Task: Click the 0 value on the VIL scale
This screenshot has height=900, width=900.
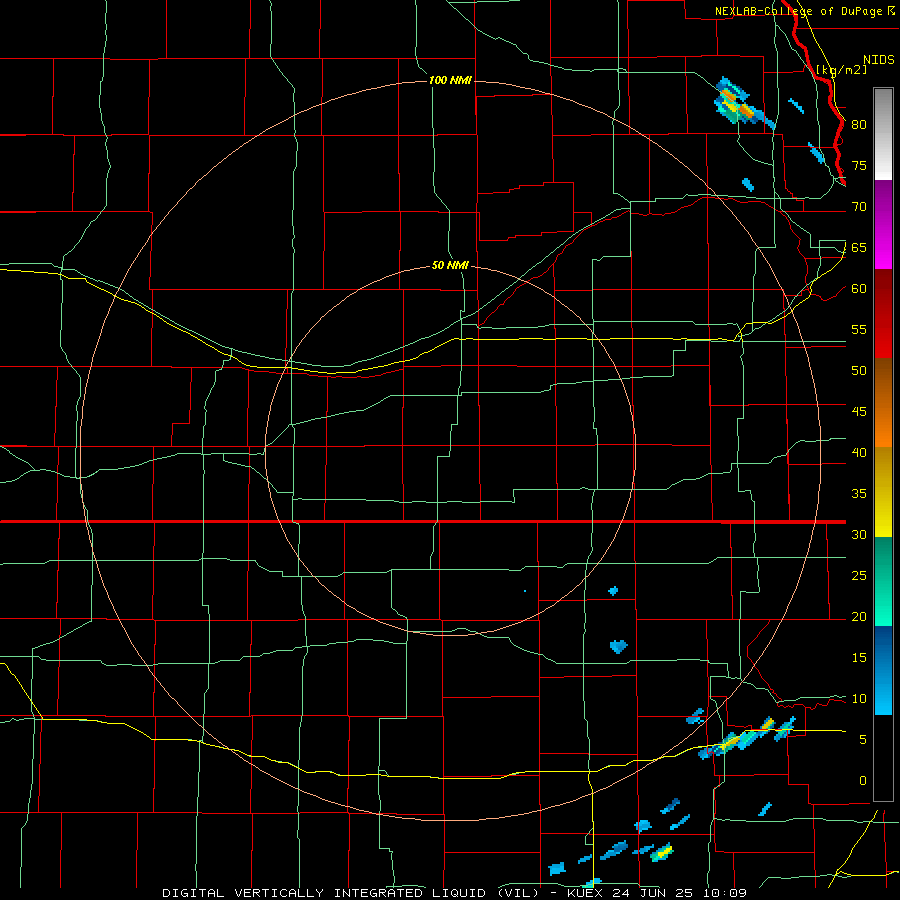Action: [x=863, y=781]
